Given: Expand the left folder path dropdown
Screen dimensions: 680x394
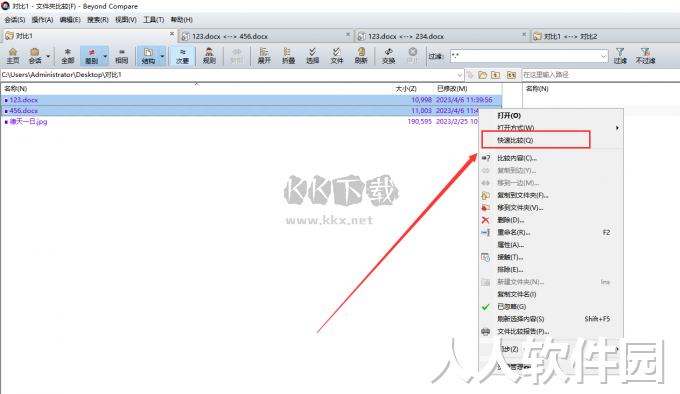Looking at the screenshot, I should pos(459,75).
